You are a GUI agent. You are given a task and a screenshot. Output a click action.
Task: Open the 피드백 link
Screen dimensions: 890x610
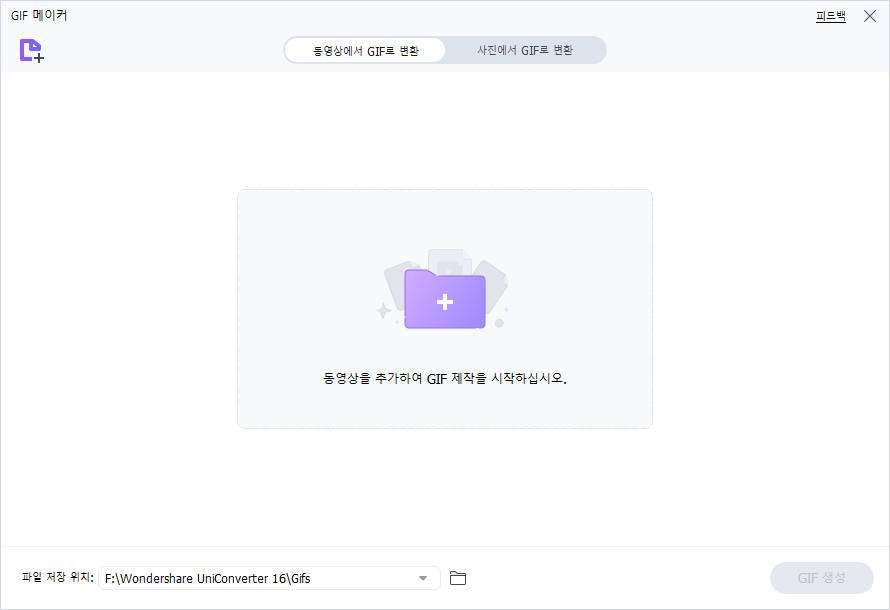pos(830,16)
